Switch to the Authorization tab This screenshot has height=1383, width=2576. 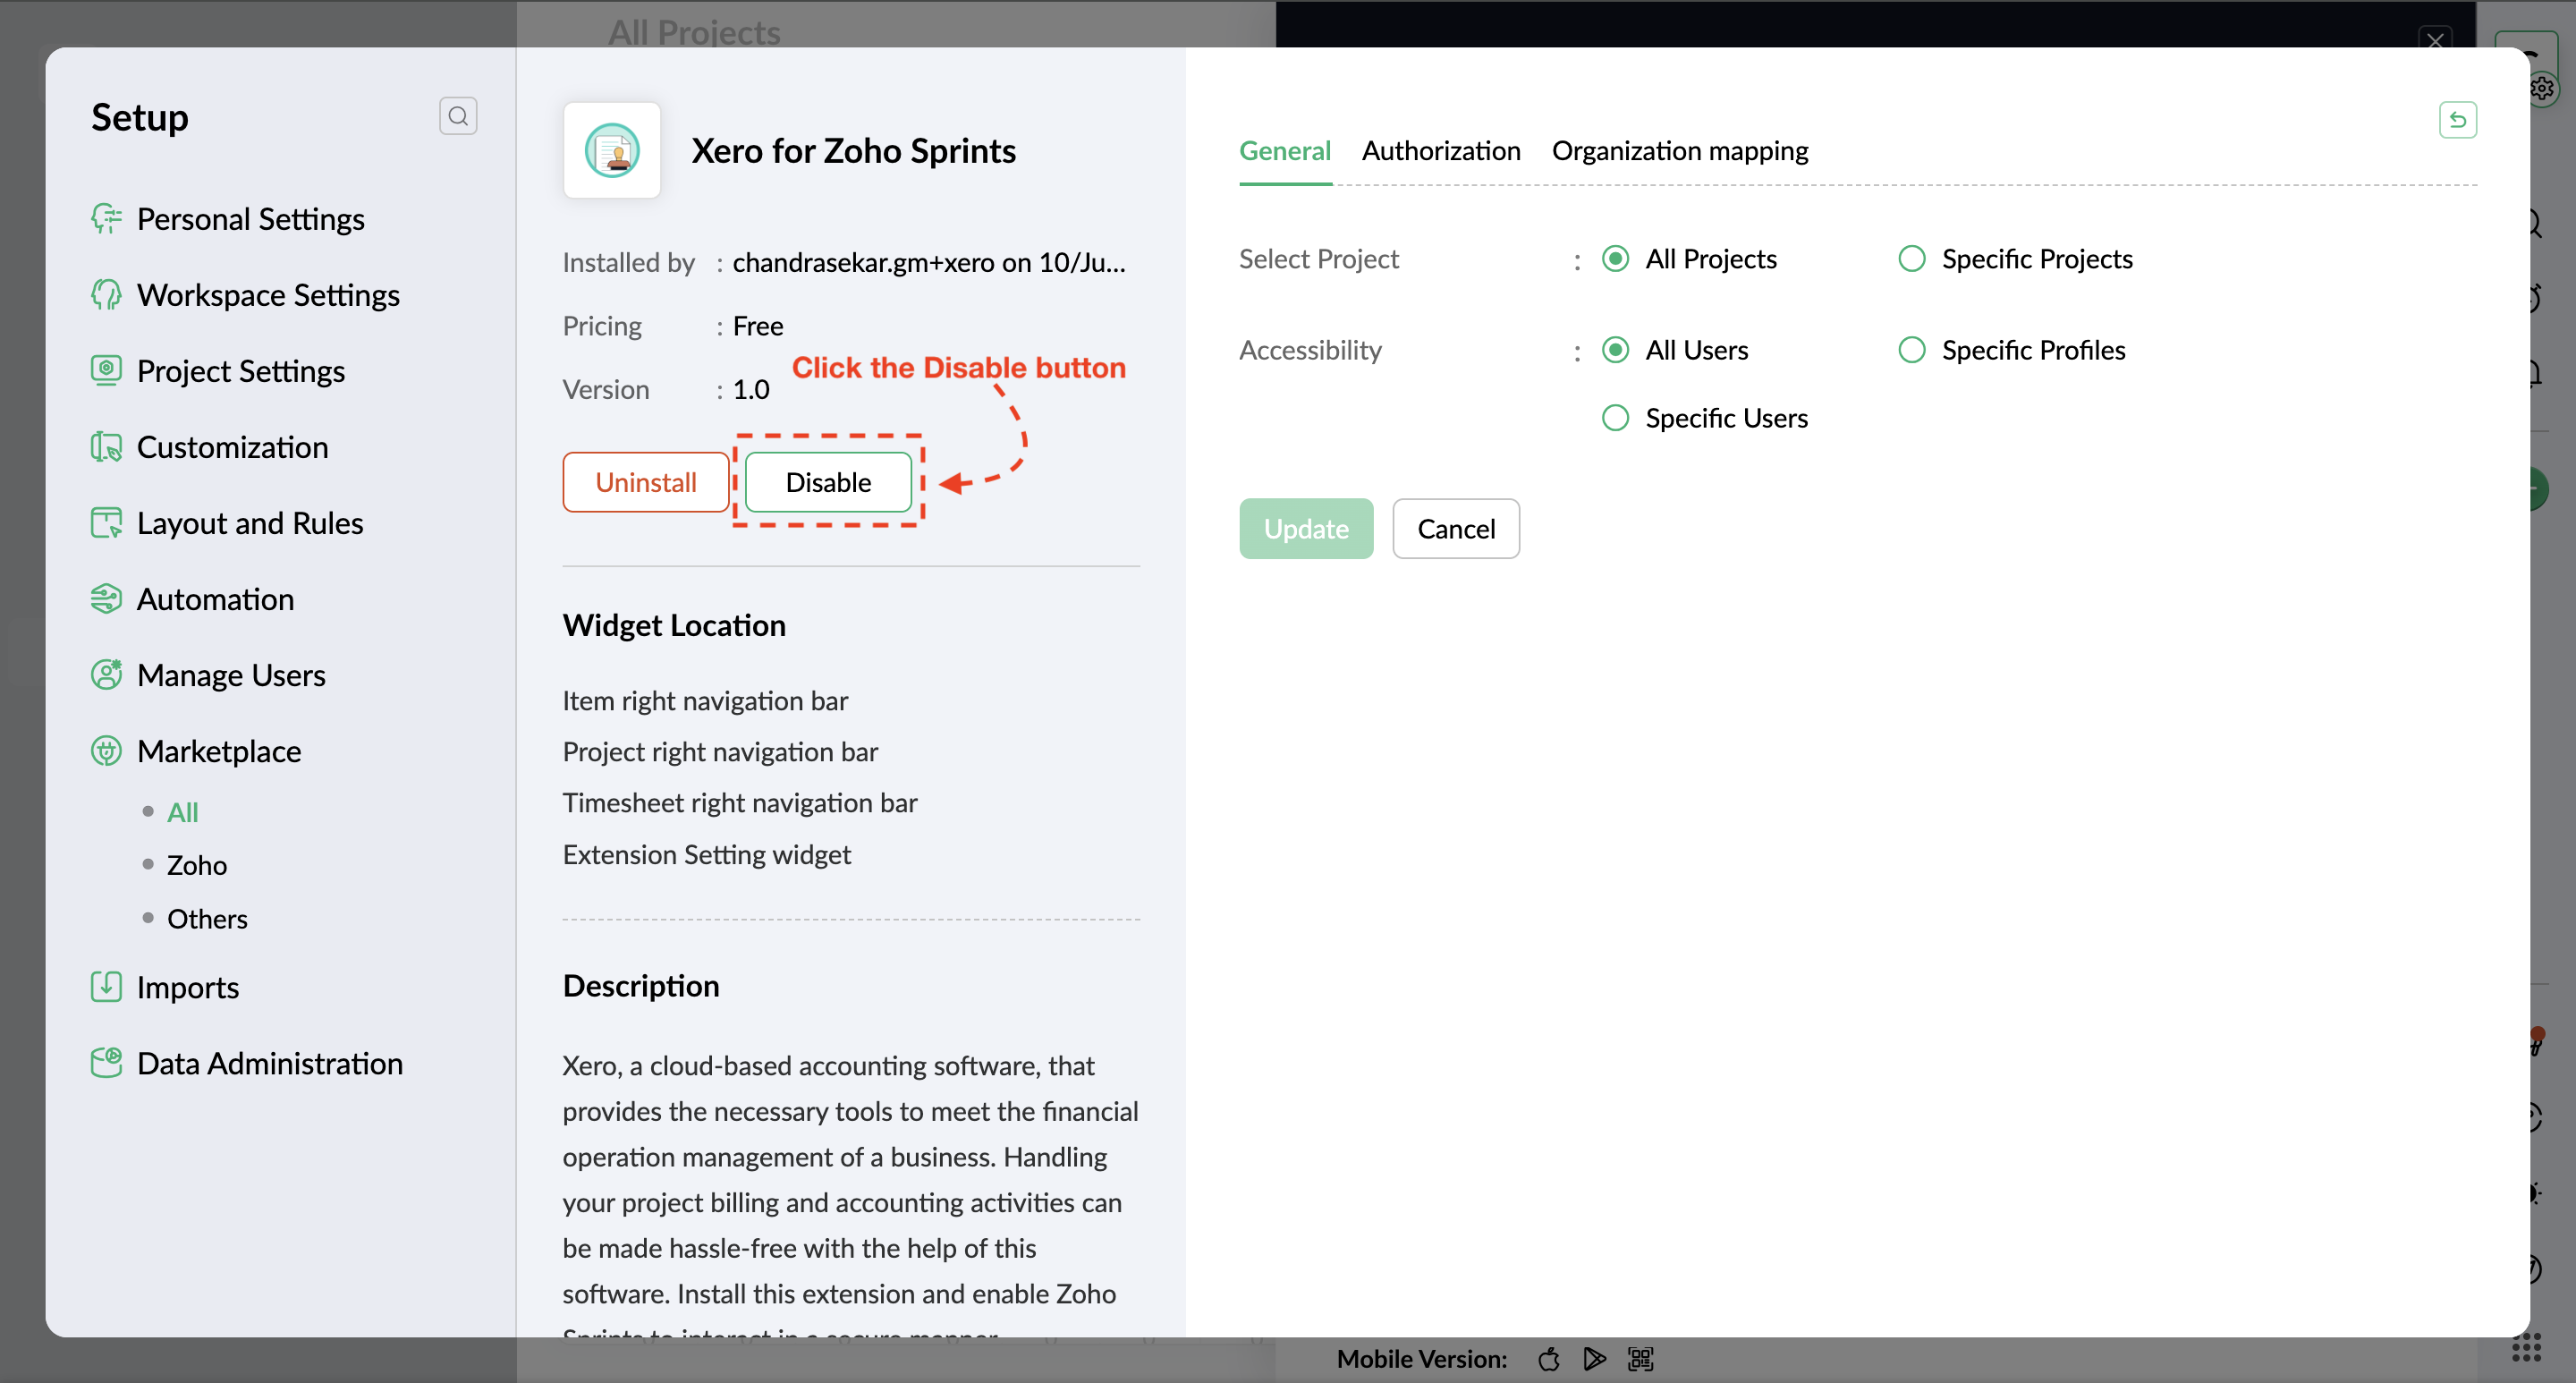point(1441,151)
